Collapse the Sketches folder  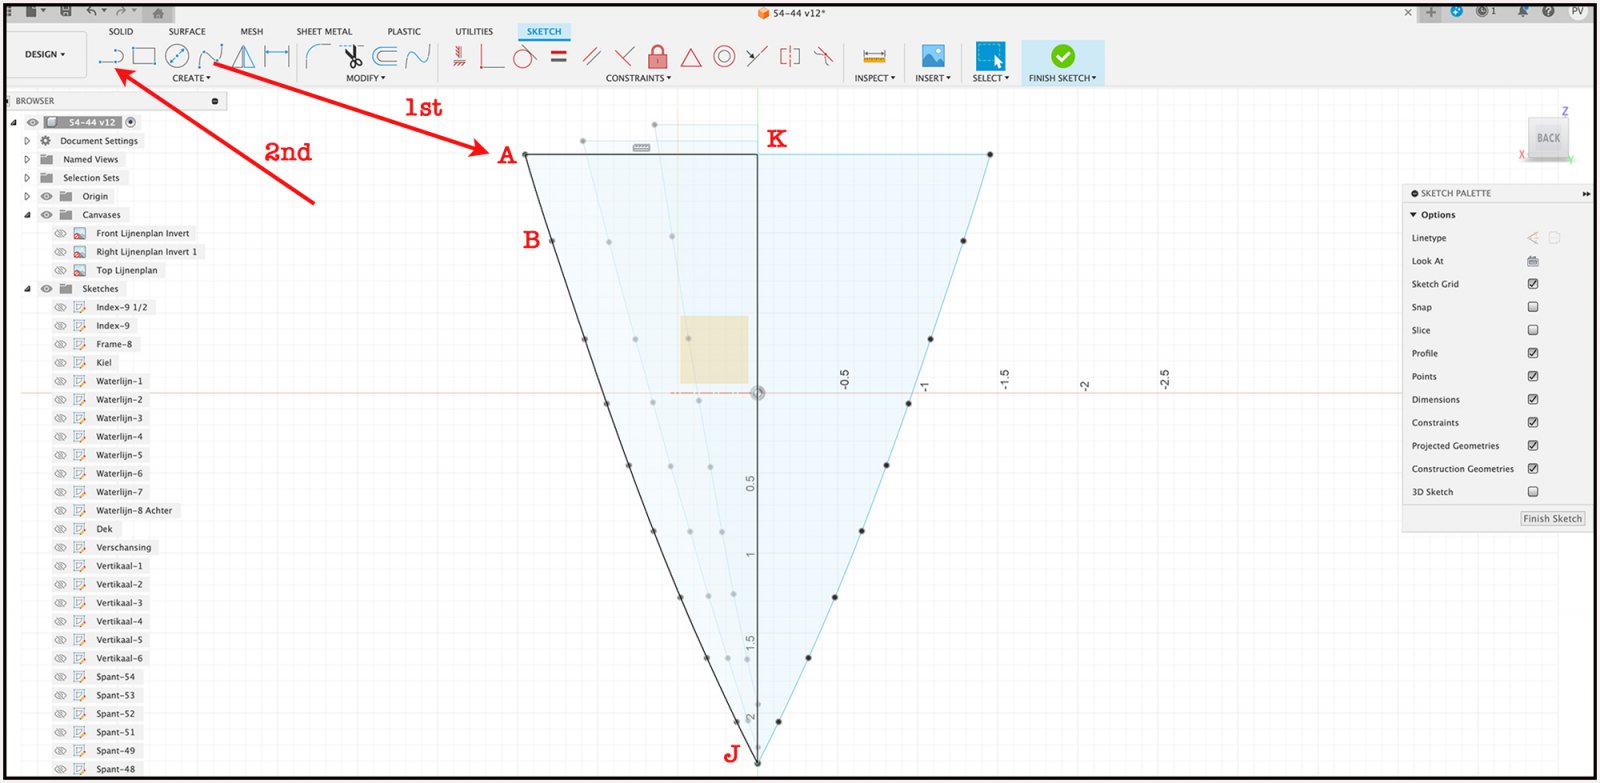click(x=27, y=289)
